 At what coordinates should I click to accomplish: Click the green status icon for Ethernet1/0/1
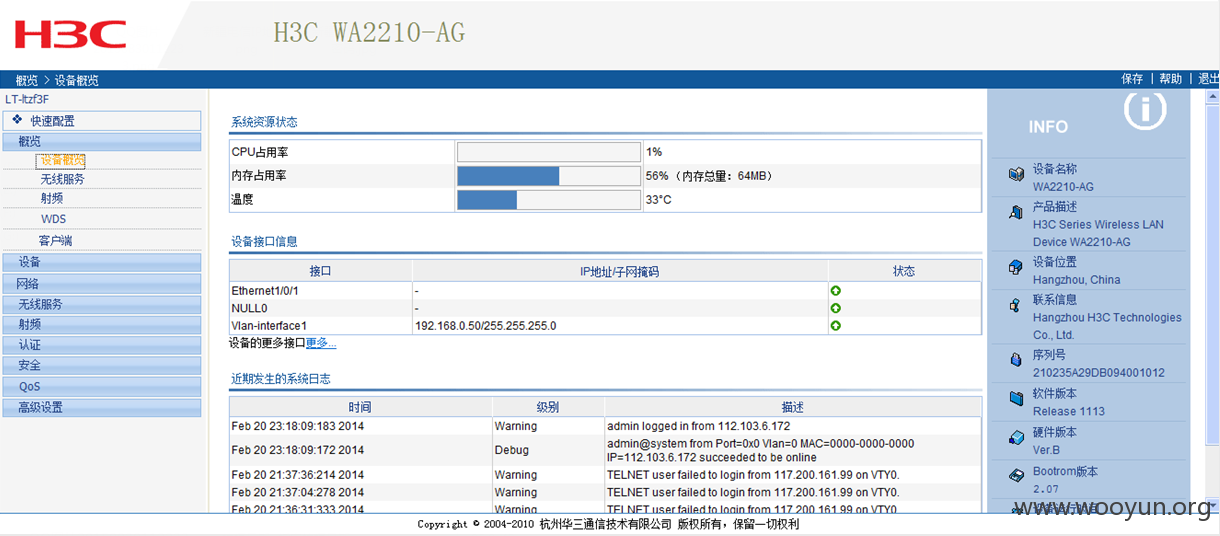click(836, 291)
